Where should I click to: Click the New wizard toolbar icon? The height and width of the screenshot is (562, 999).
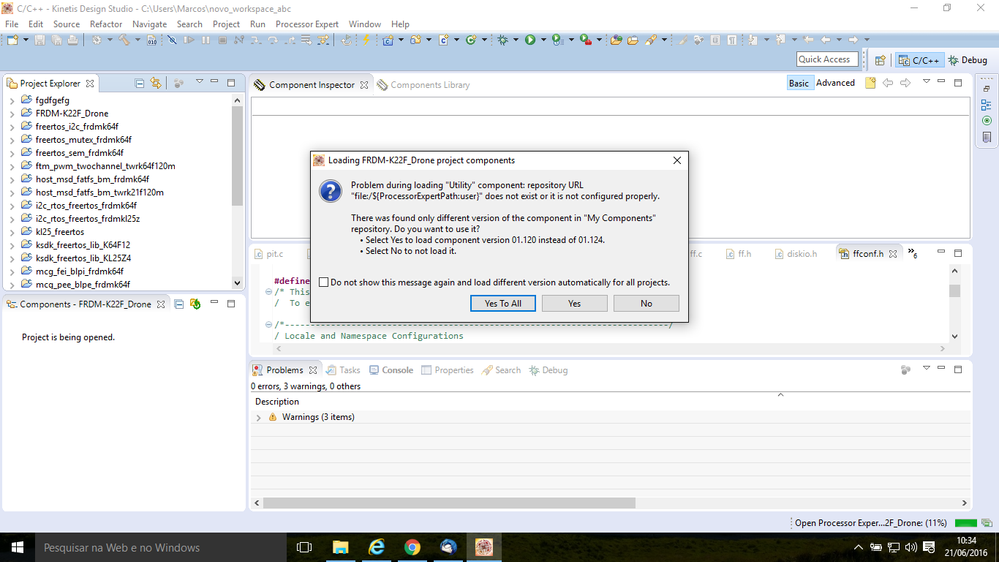(x=12, y=40)
